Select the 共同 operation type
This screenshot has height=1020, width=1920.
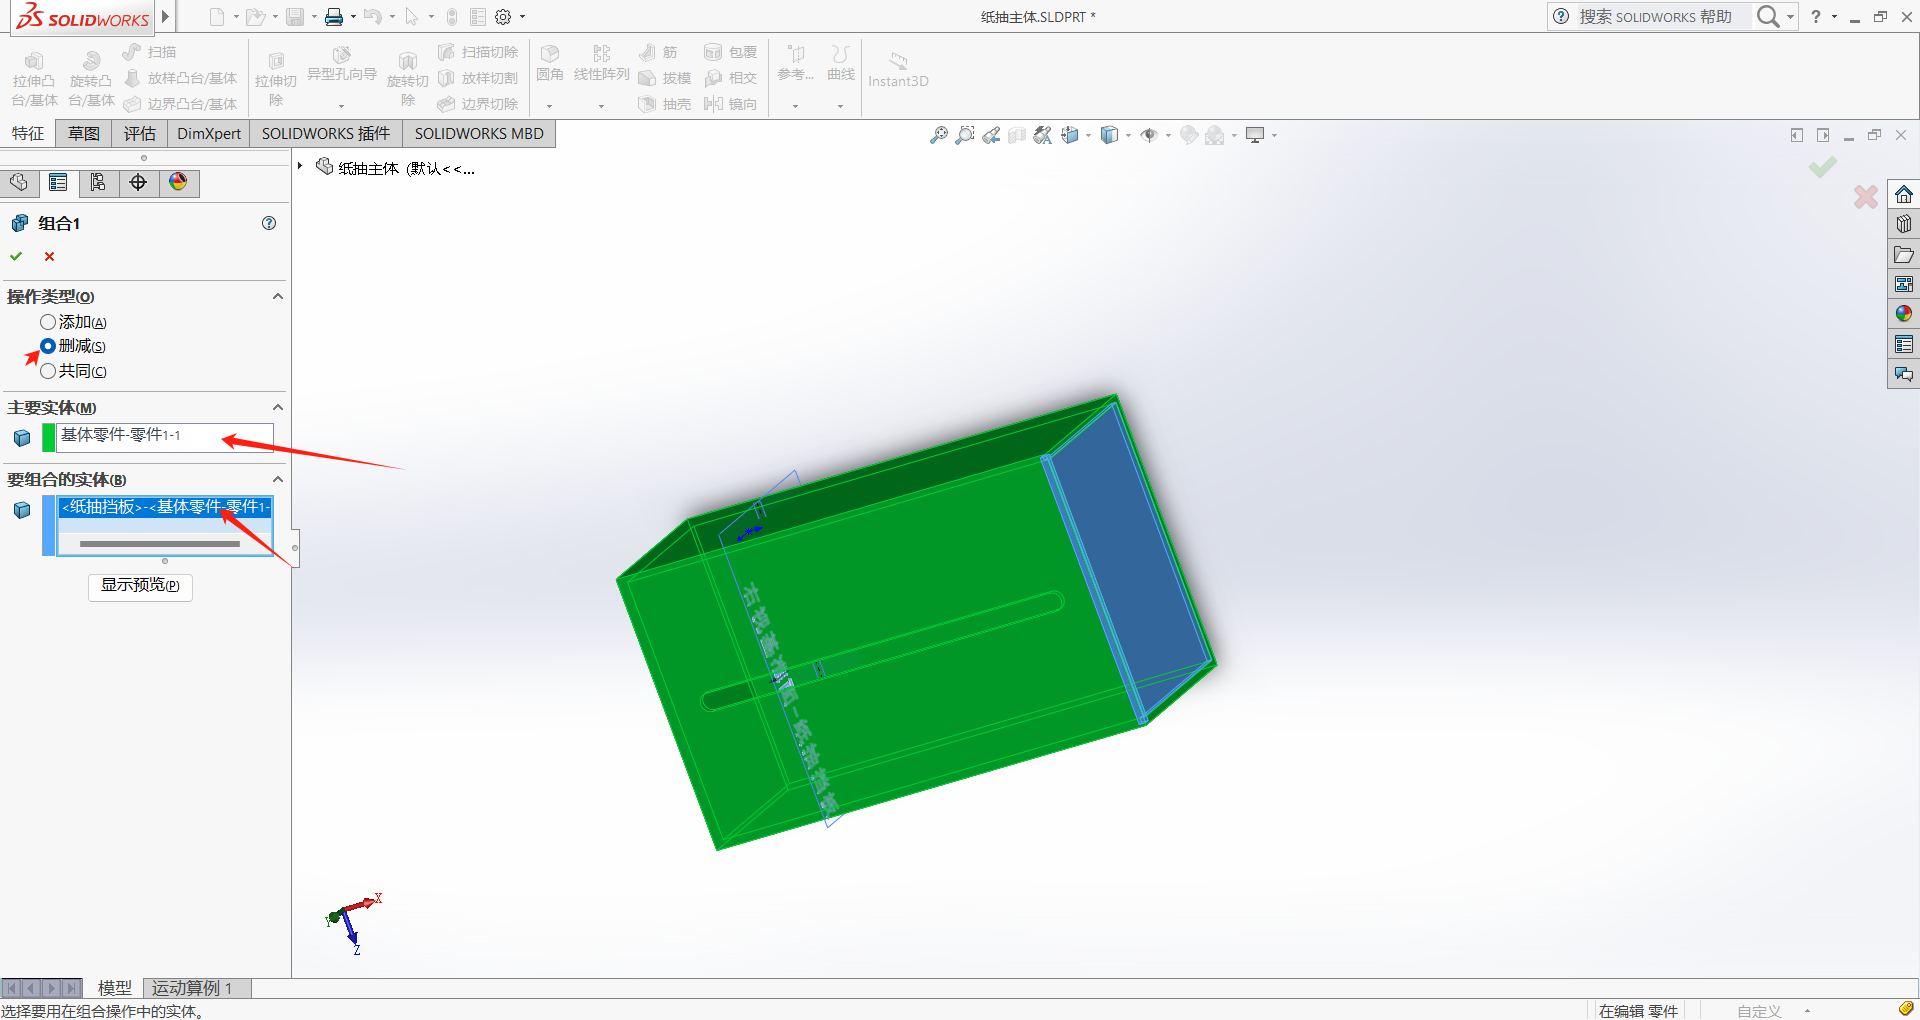click(48, 371)
